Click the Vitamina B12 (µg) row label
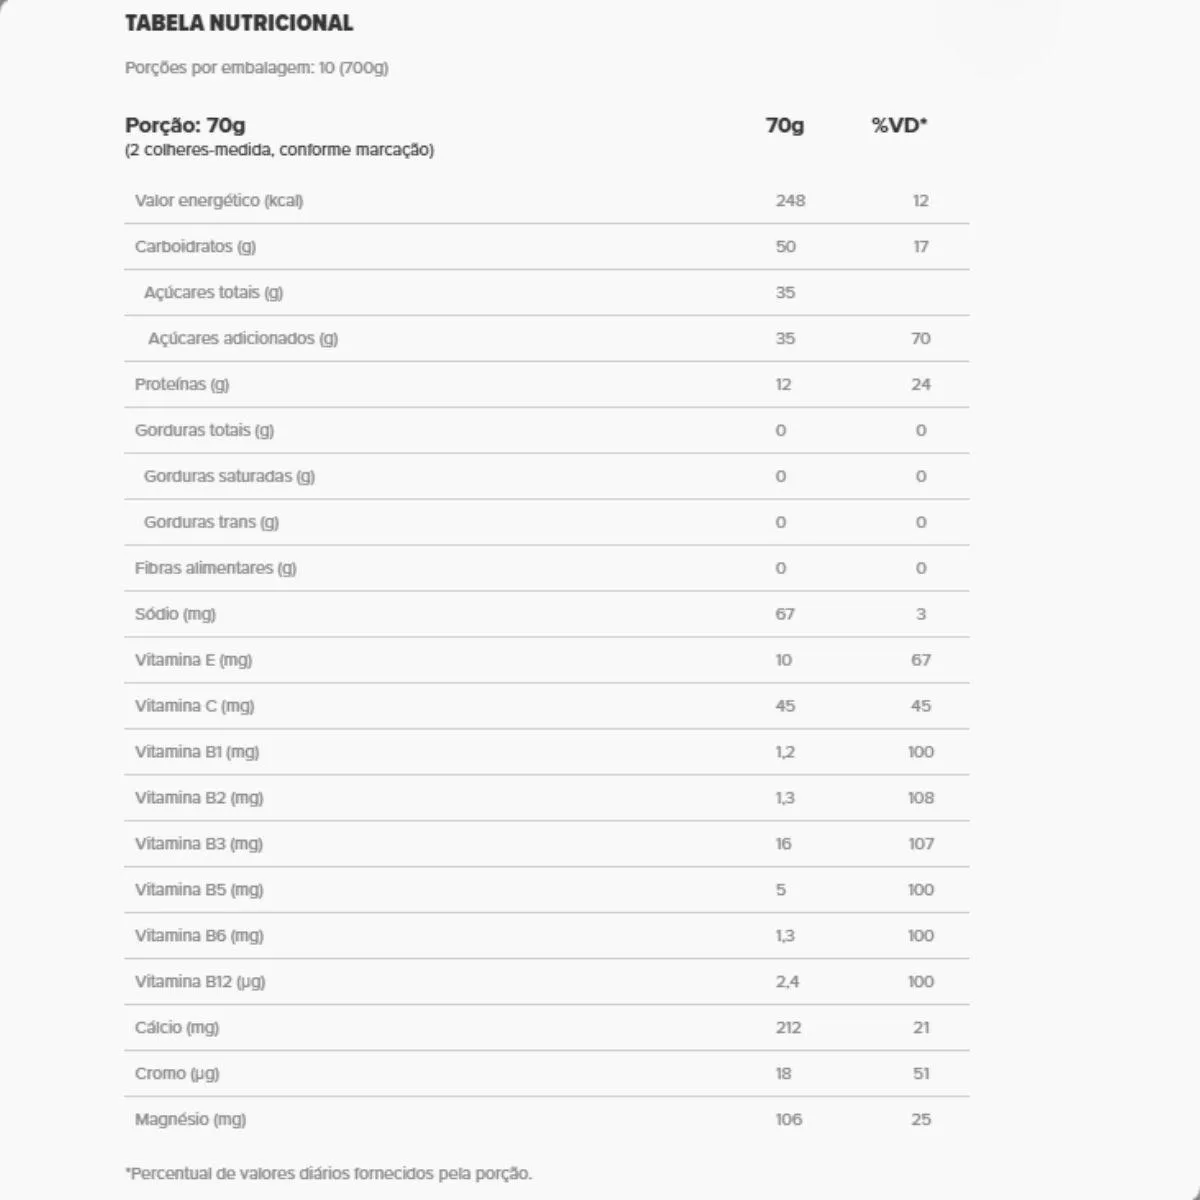Image resolution: width=1200 pixels, height=1200 pixels. (200, 982)
